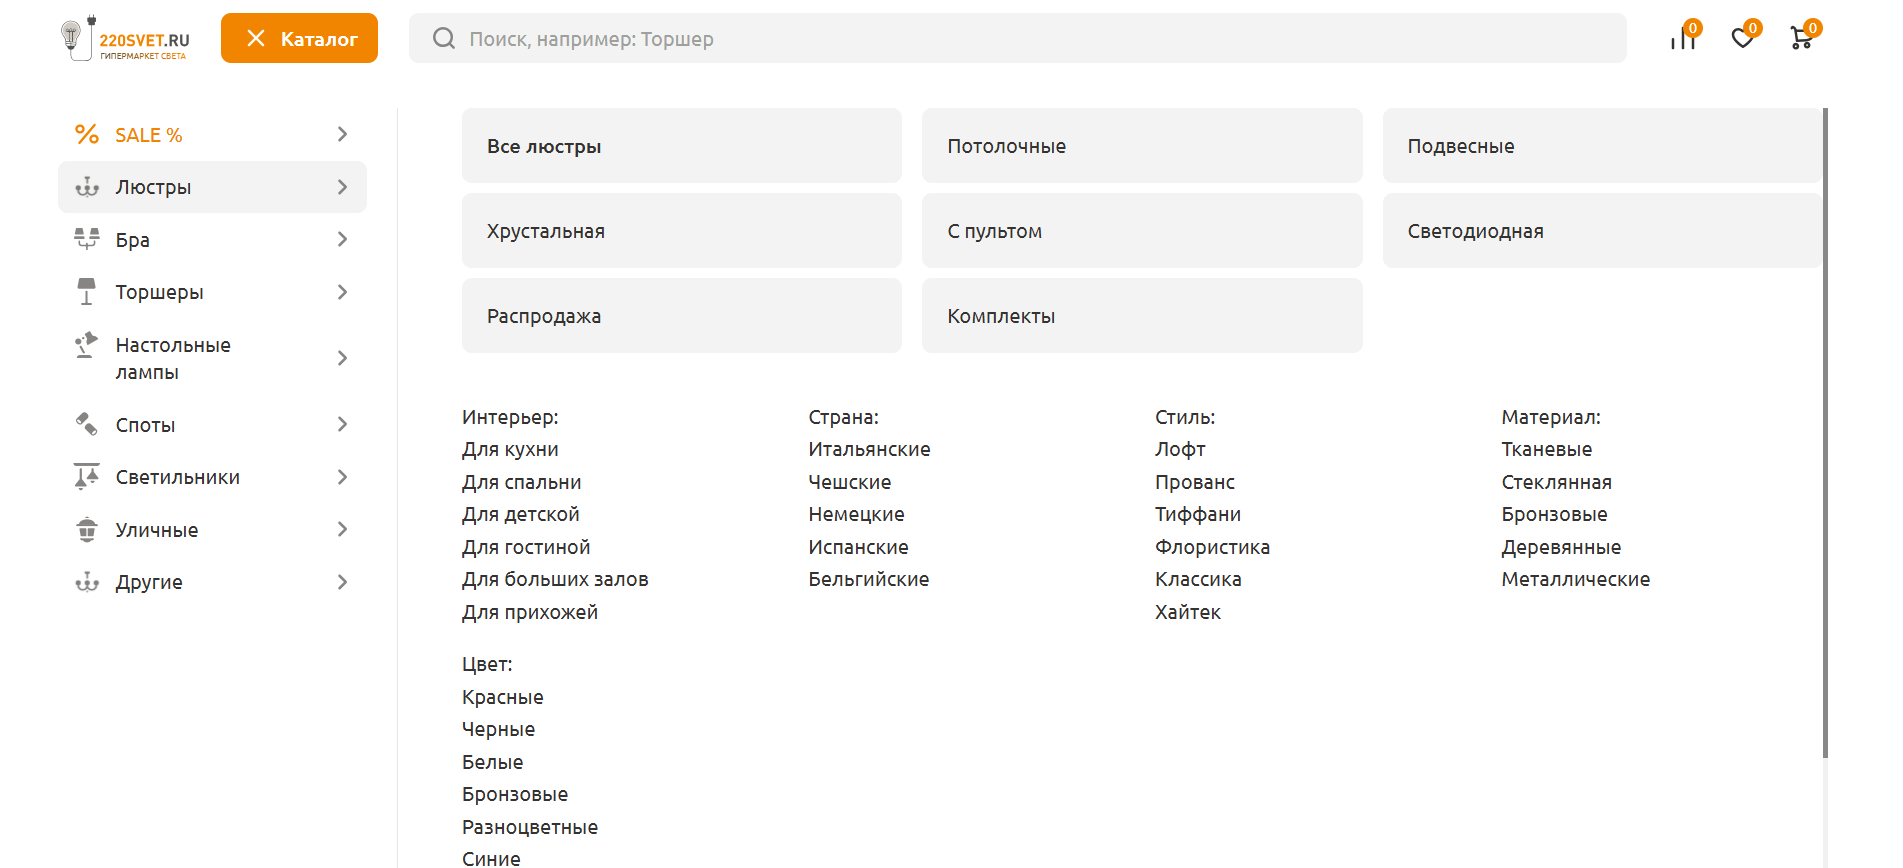1903x868 pixels.
Task: Click the search magnifier icon
Action: tap(444, 39)
